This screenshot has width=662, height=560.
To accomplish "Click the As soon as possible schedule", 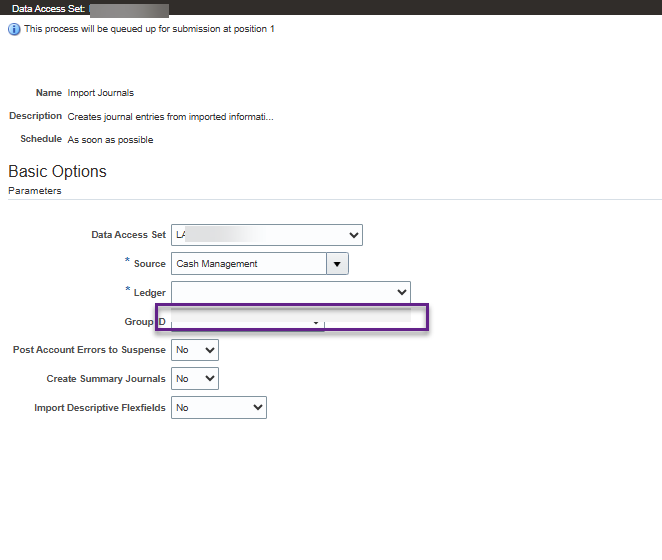I will click(x=110, y=140).
